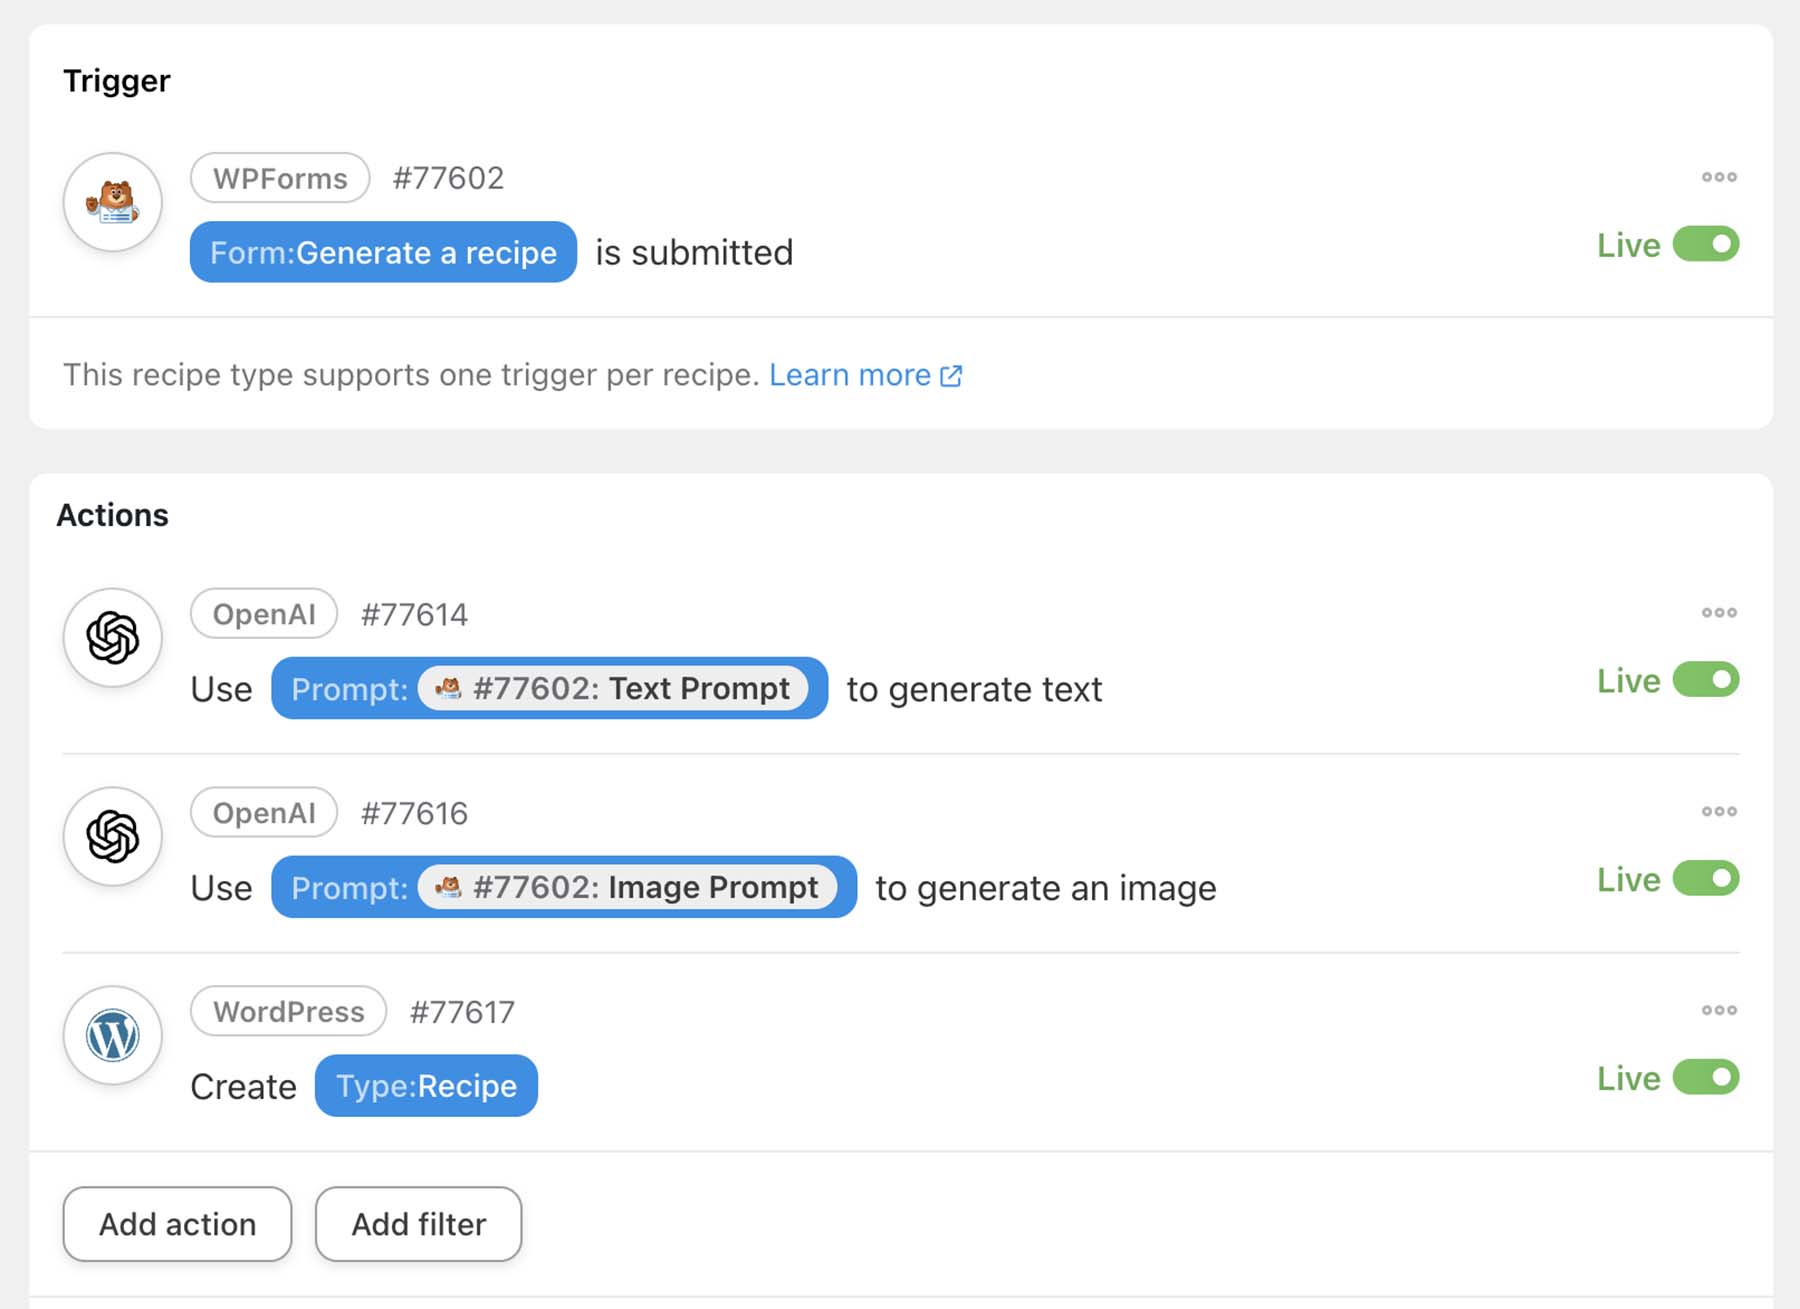Open the external link icon beside Learn more
This screenshot has height=1309, width=1800.
tap(951, 375)
